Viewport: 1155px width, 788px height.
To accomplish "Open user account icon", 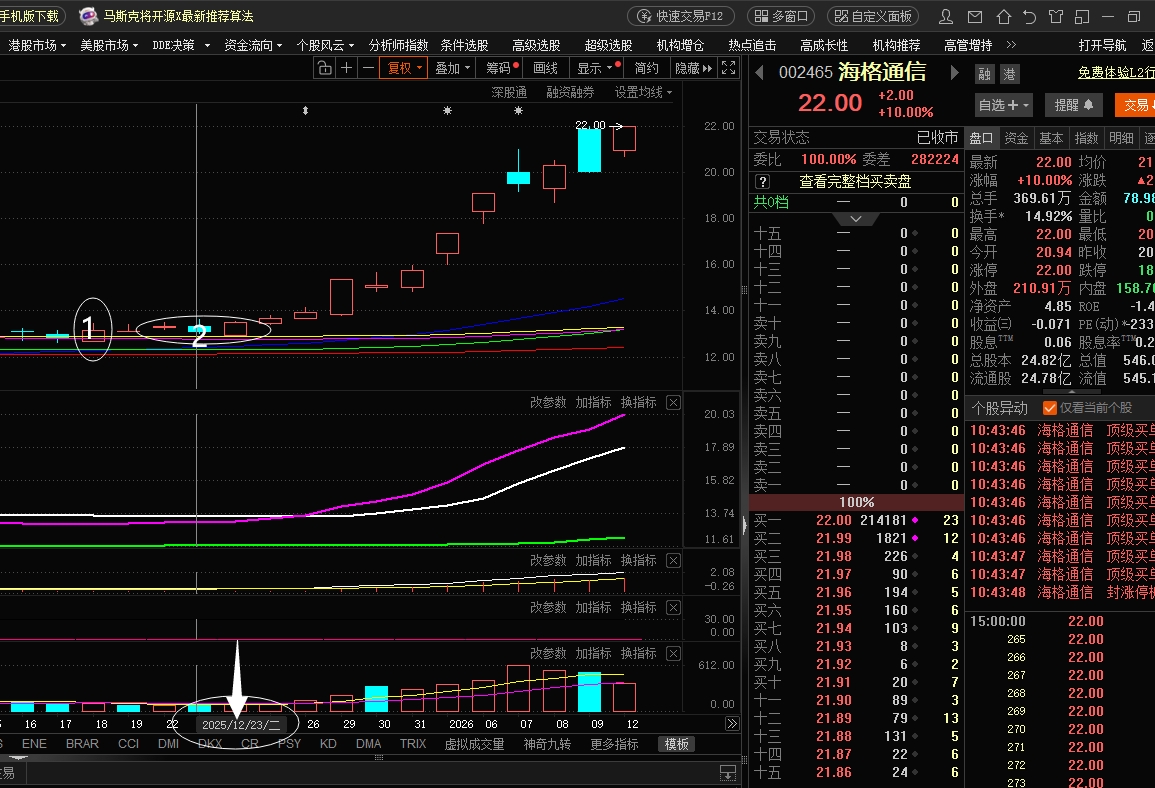I will pyautogui.click(x=946, y=16).
